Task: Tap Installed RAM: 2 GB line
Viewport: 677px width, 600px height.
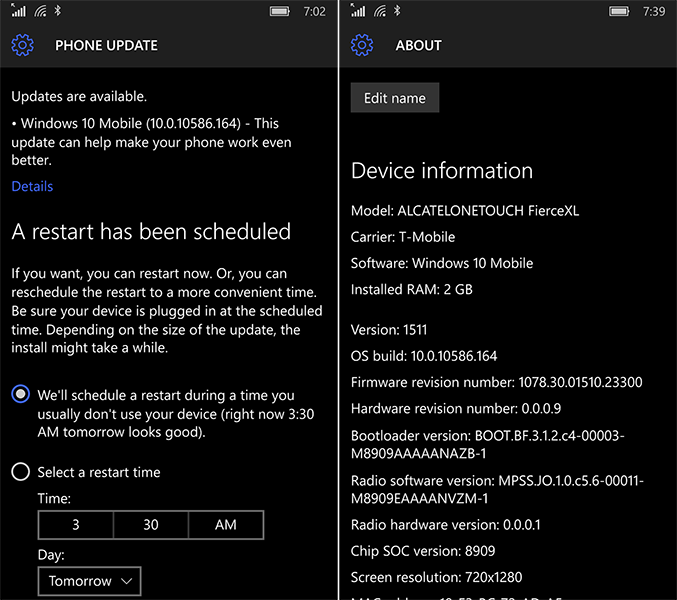Action: coord(411,289)
